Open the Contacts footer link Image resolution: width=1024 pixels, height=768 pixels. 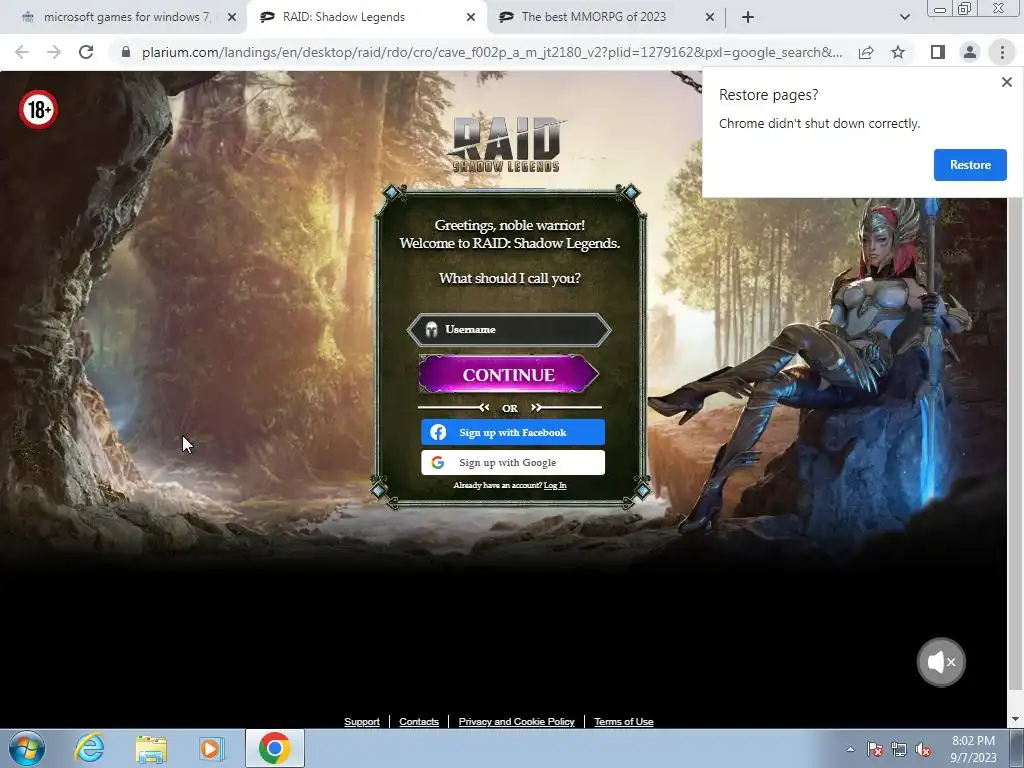click(x=419, y=722)
